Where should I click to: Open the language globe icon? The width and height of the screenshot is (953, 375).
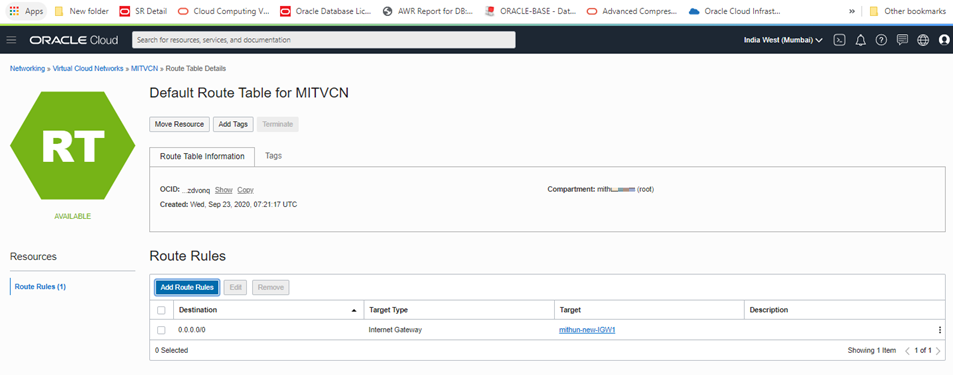tap(923, 40)
